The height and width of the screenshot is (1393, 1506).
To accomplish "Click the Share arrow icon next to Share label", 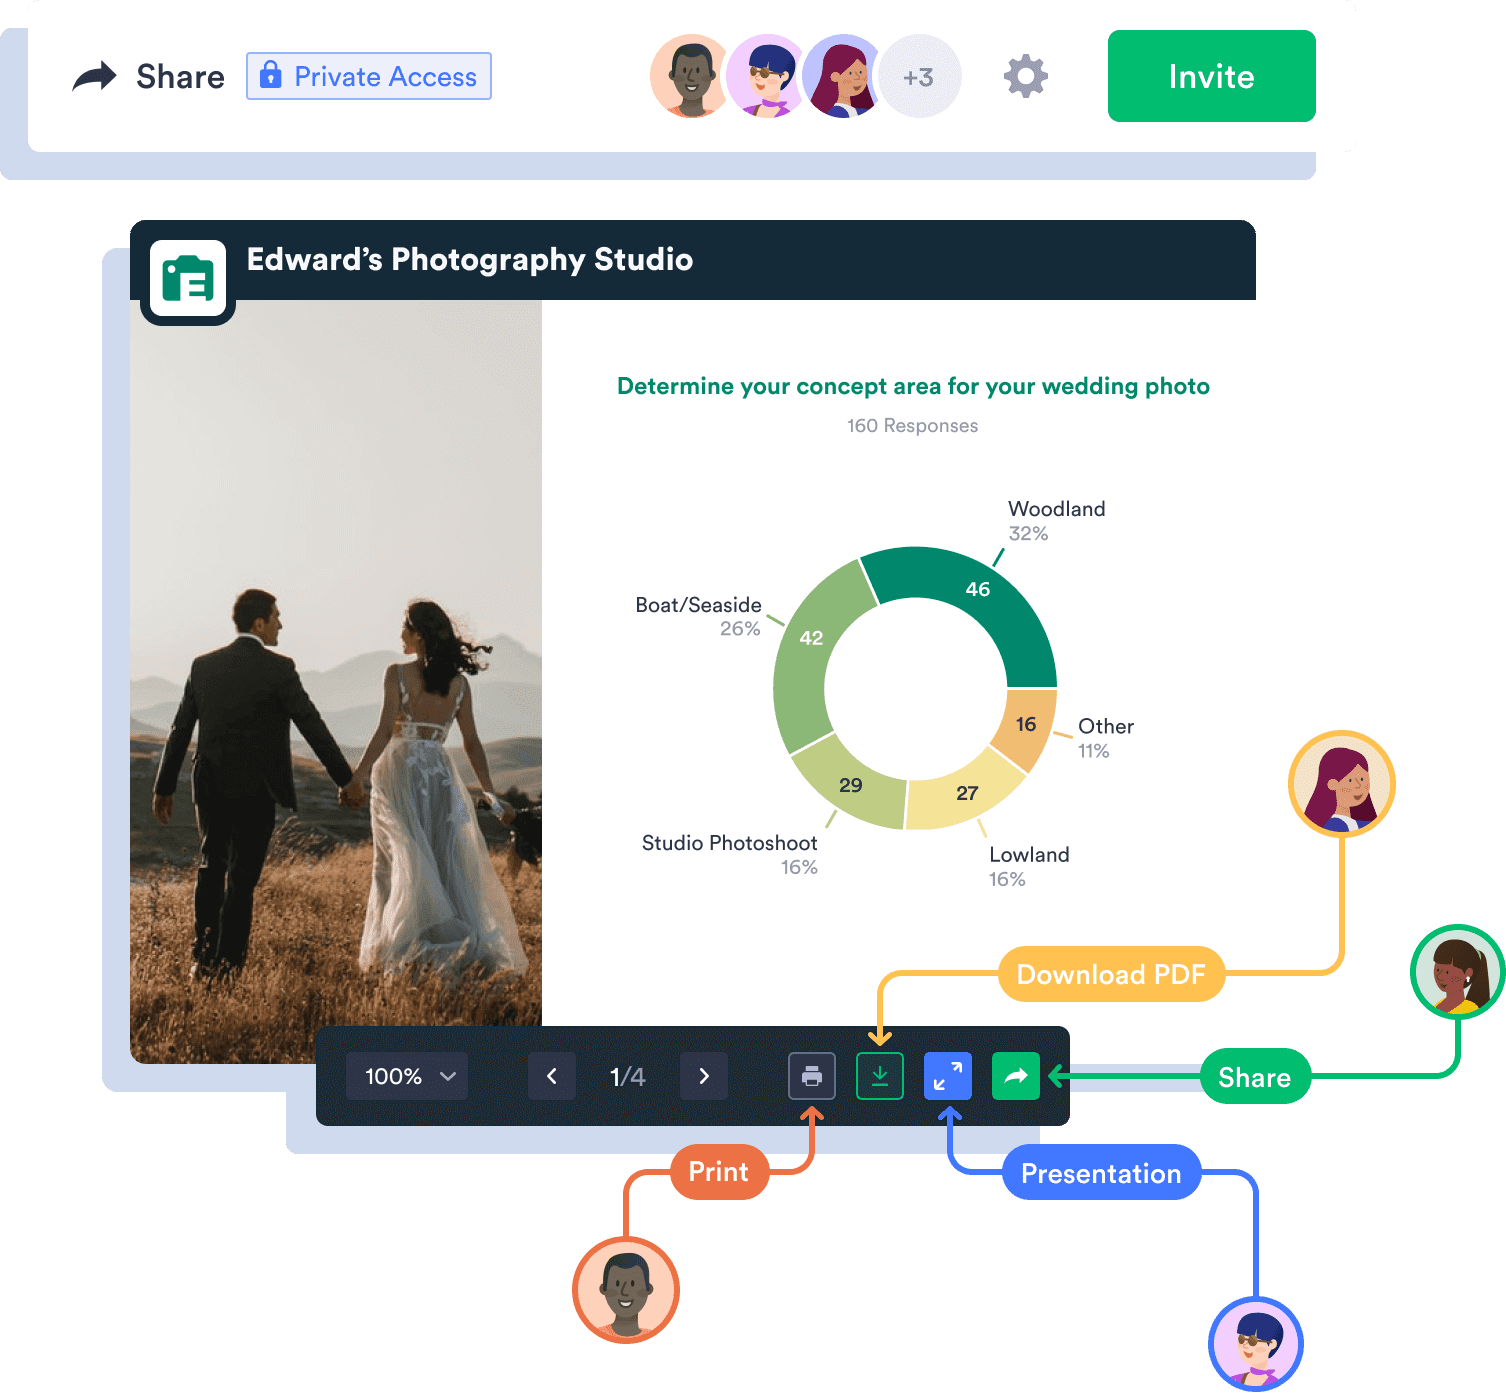I will click(93, 74).
